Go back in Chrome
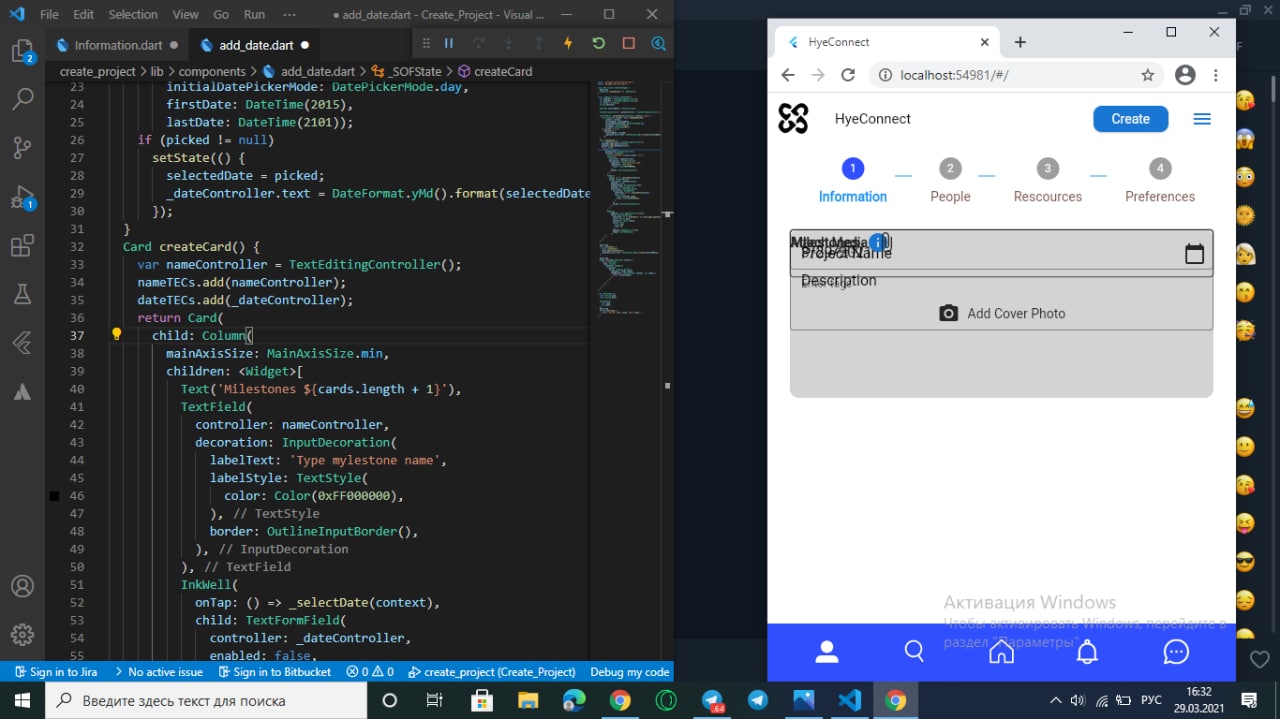Viewport: 1280px width, 719px height. pos(788,75)
